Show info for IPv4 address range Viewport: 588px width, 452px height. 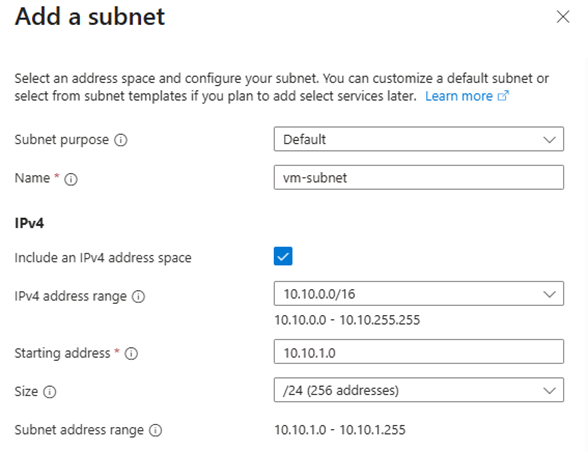pos(138,297)
